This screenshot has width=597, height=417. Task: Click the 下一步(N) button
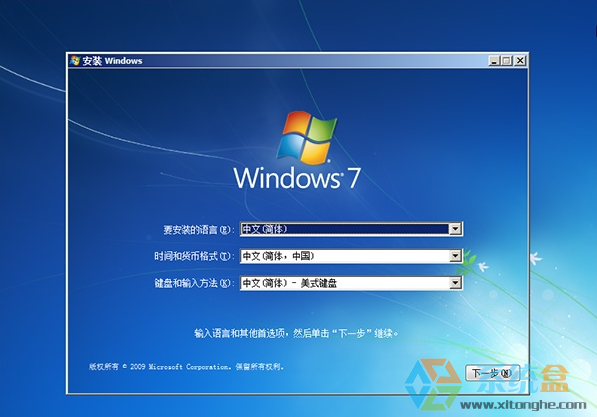coord(492,373)
